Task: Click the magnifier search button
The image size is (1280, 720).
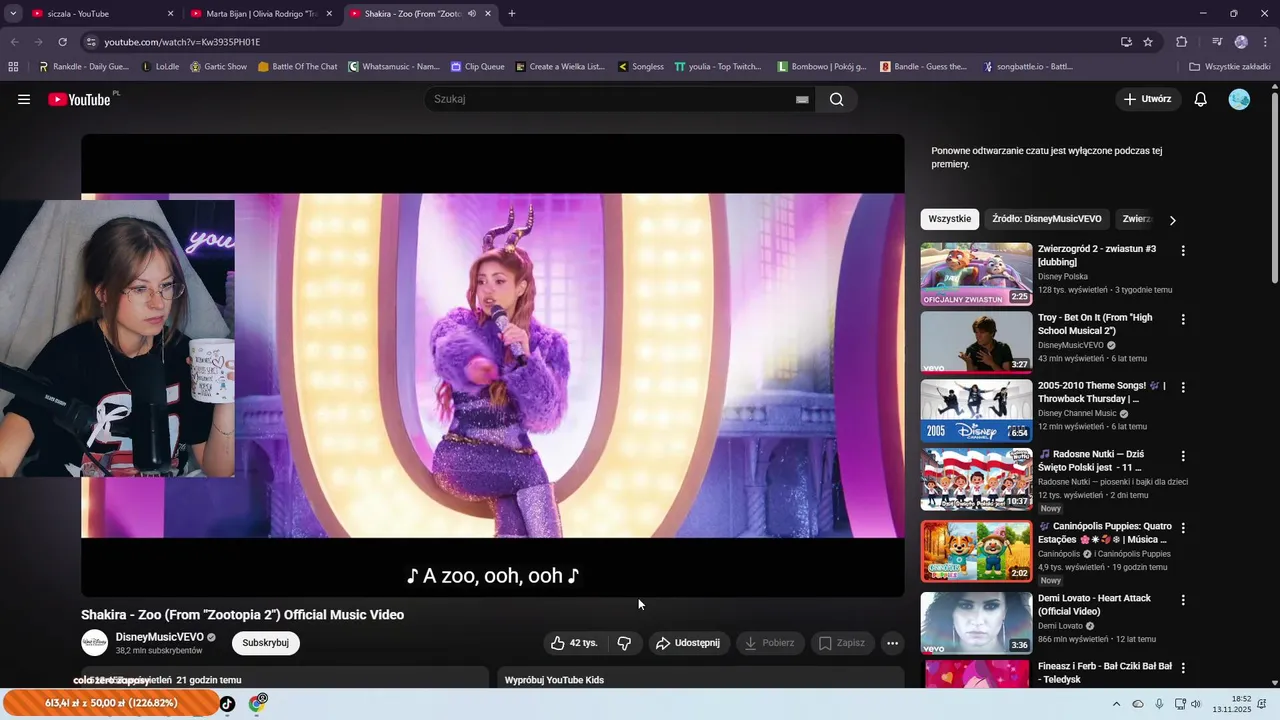Action: 836,99
